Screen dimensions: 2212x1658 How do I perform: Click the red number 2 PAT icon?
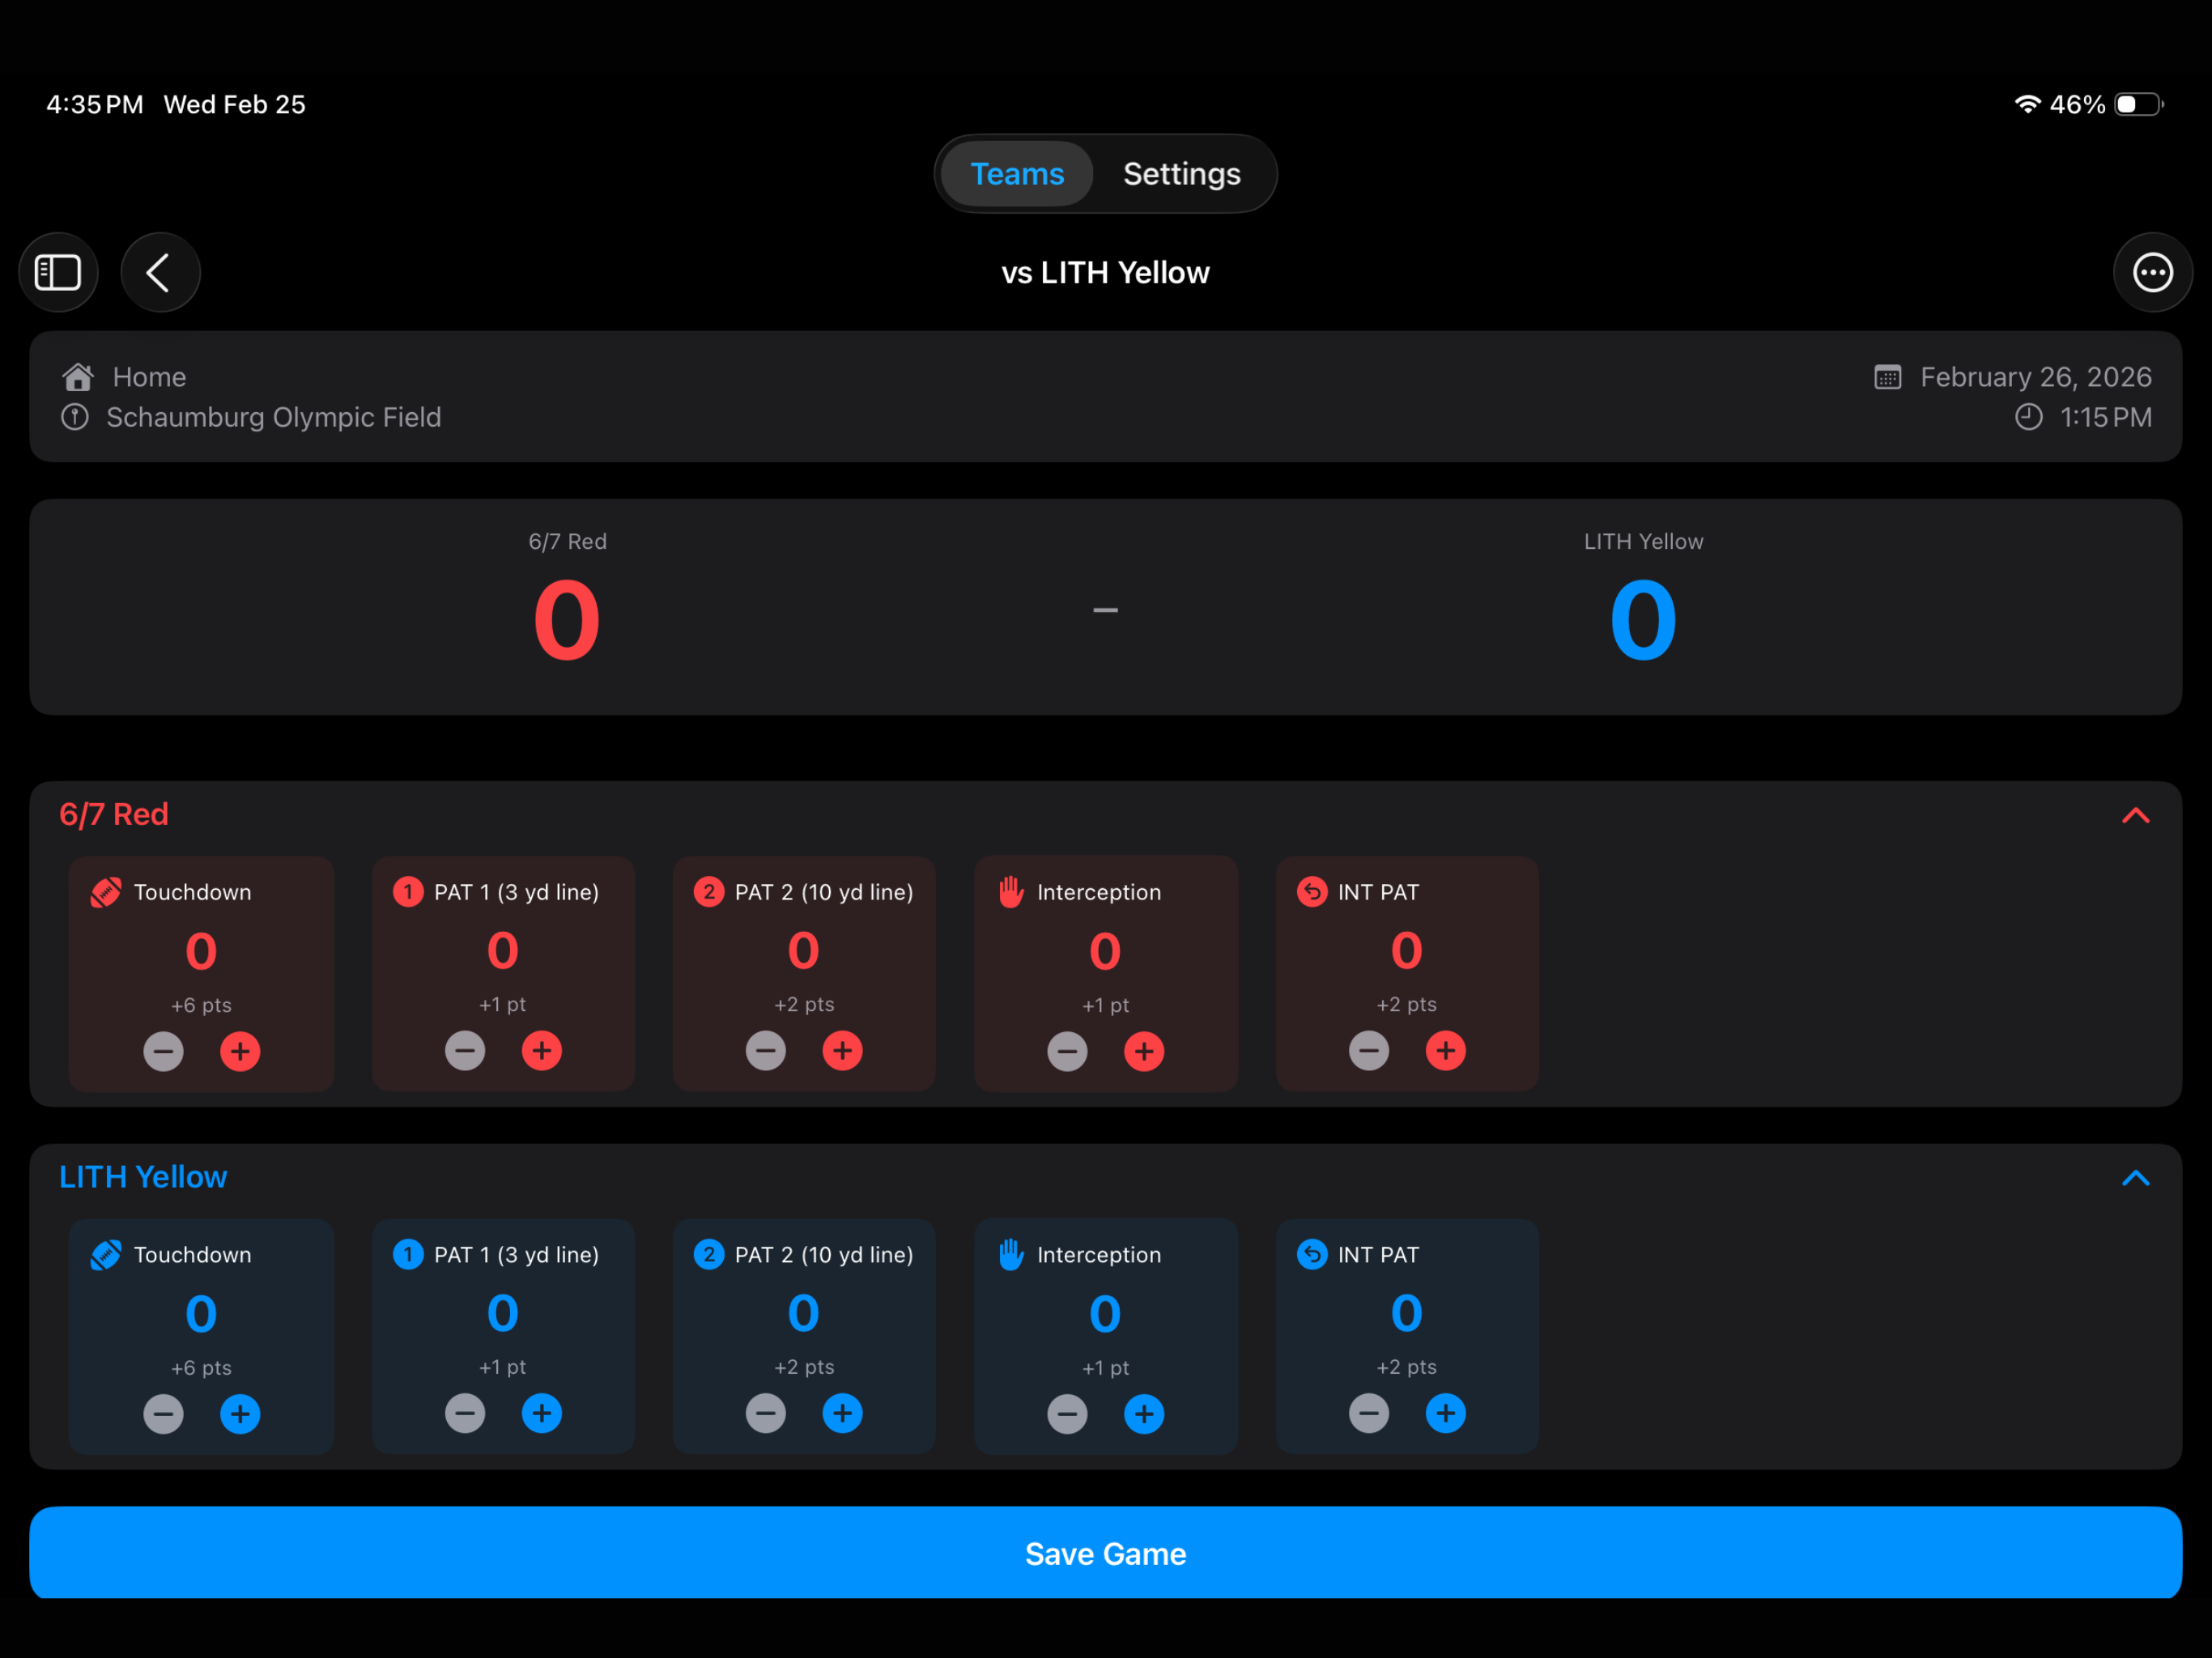point(709,891)
